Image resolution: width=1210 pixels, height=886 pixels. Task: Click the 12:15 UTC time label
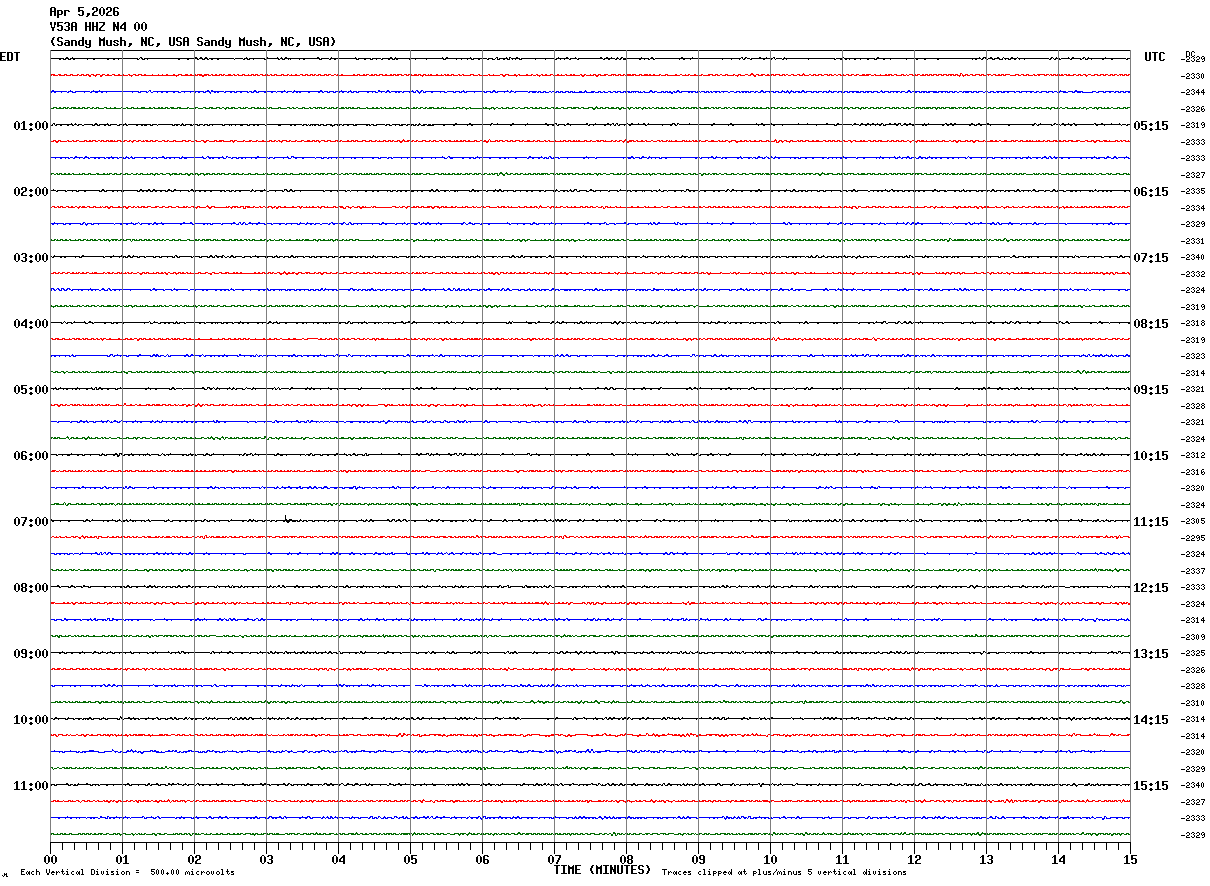(x=1151, y=588)
